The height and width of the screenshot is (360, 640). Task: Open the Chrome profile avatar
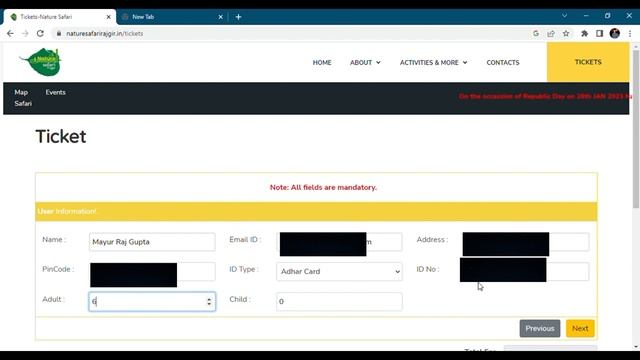tap(615, 33)
